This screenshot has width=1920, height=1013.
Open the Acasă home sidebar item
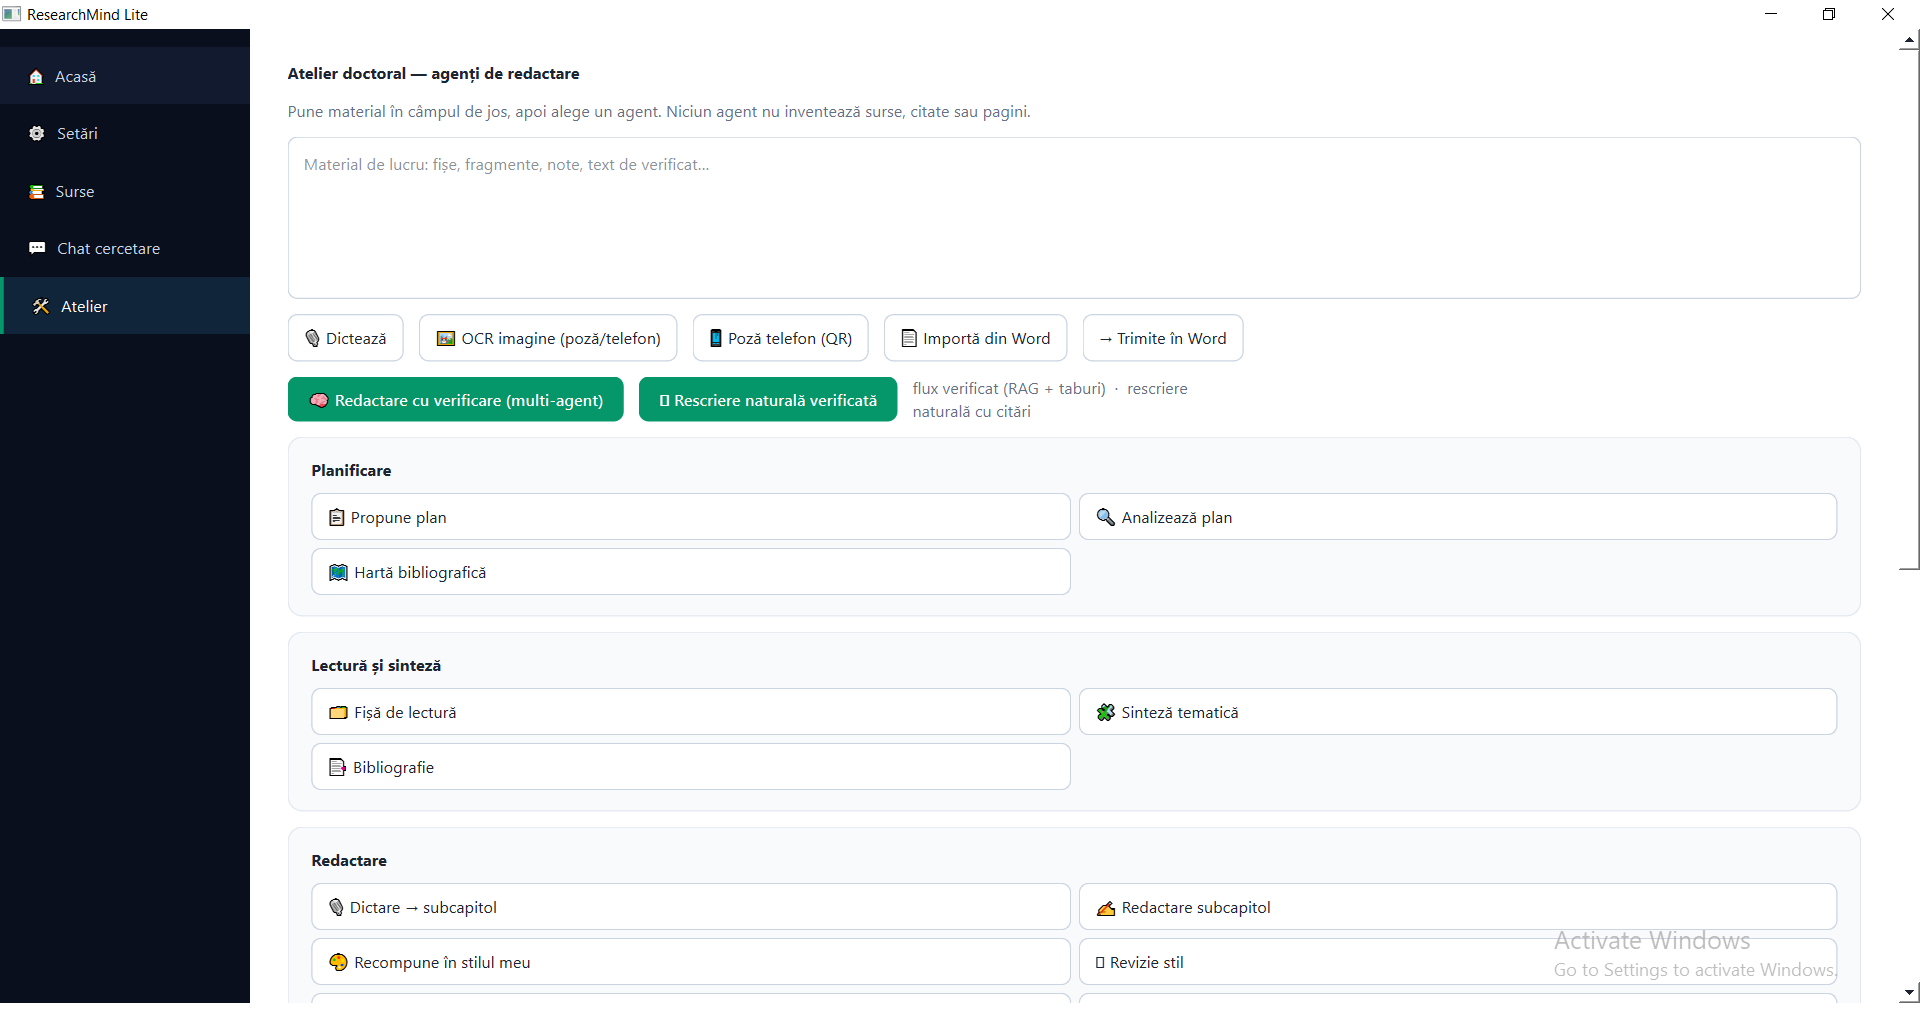tap(125, 76)
